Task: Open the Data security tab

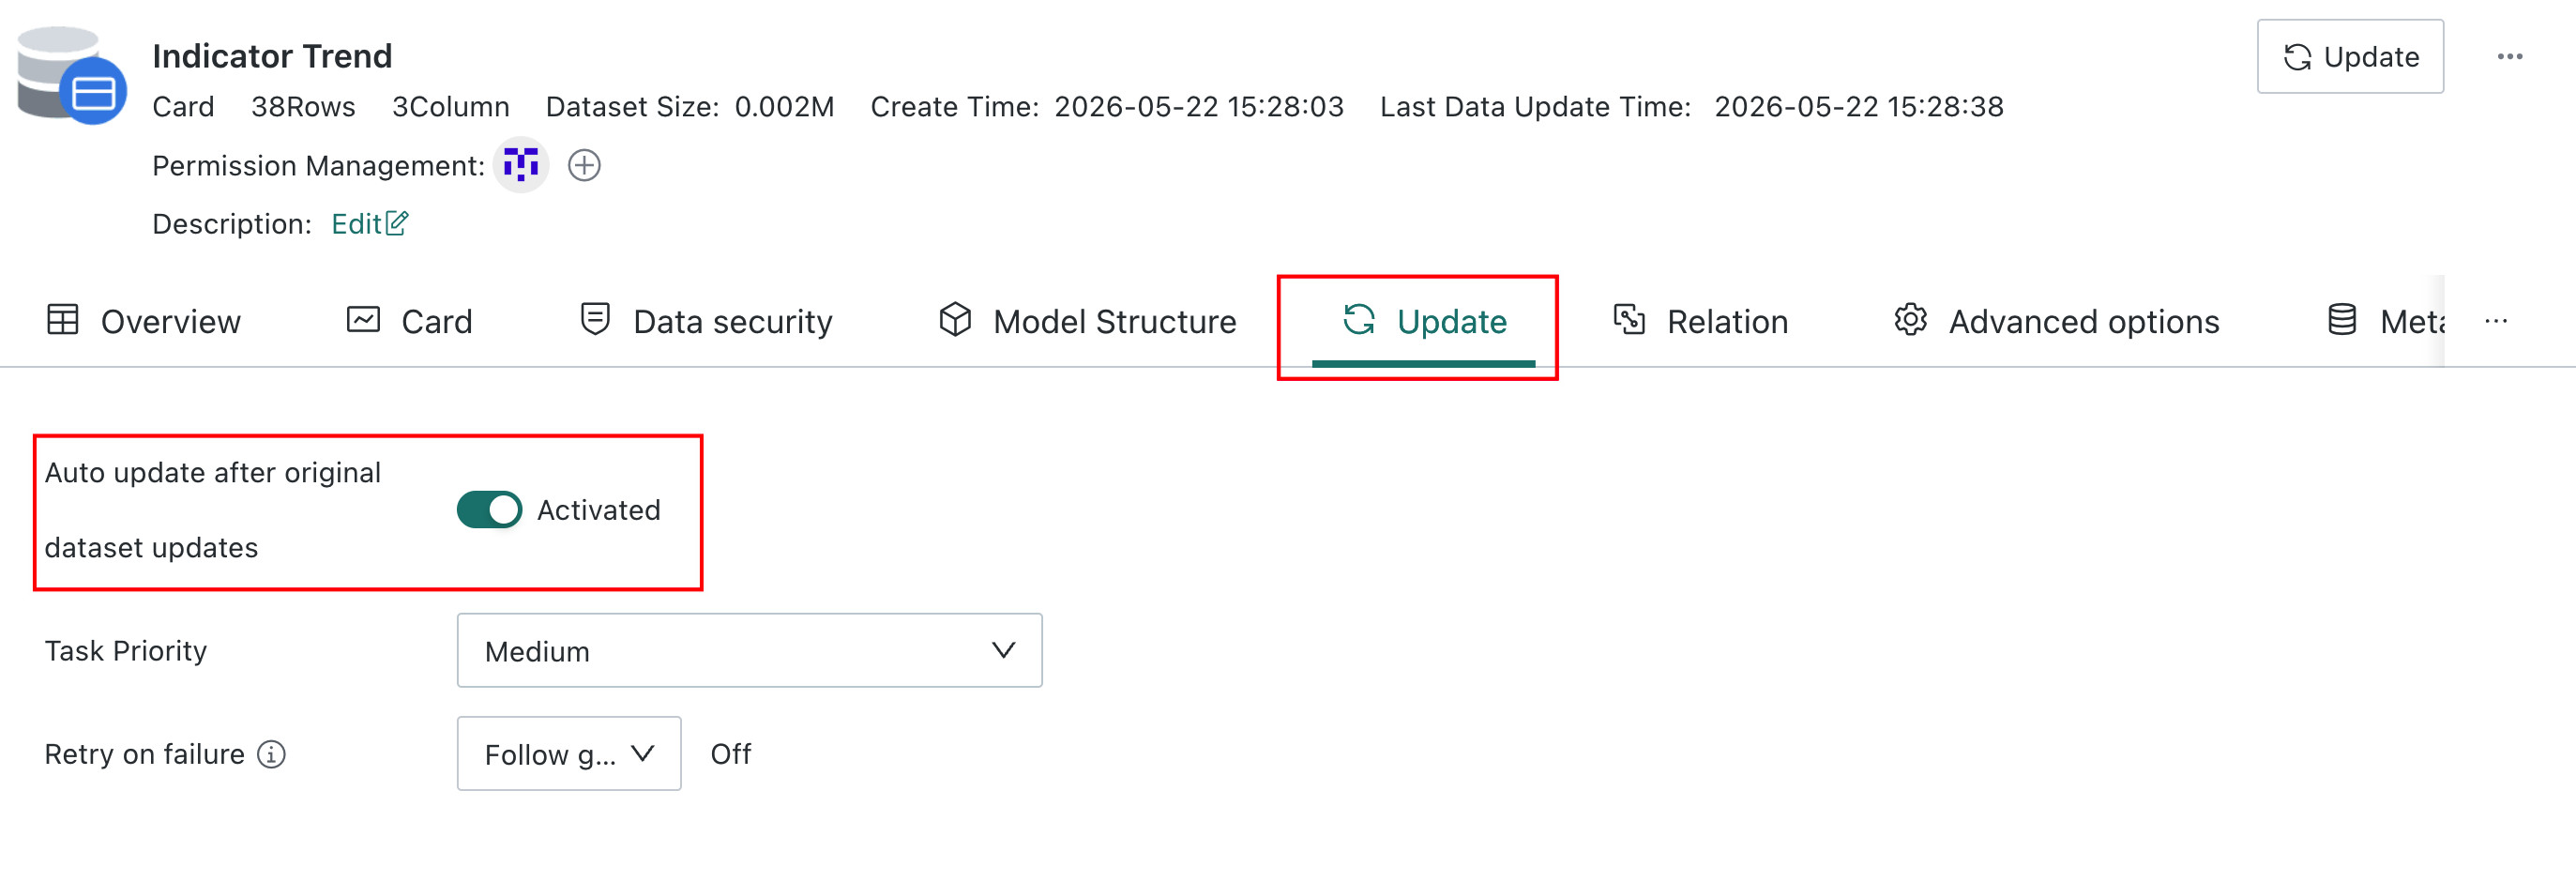Action: pyautogui.click(x=706, y=321)
